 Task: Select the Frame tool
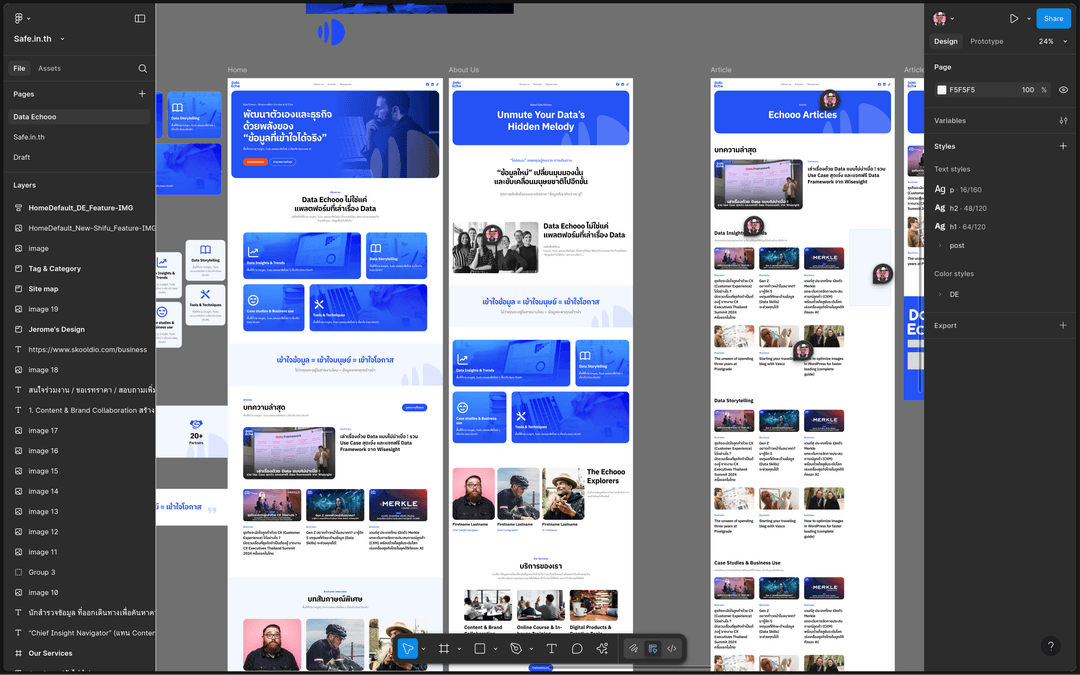click(444, 648)
